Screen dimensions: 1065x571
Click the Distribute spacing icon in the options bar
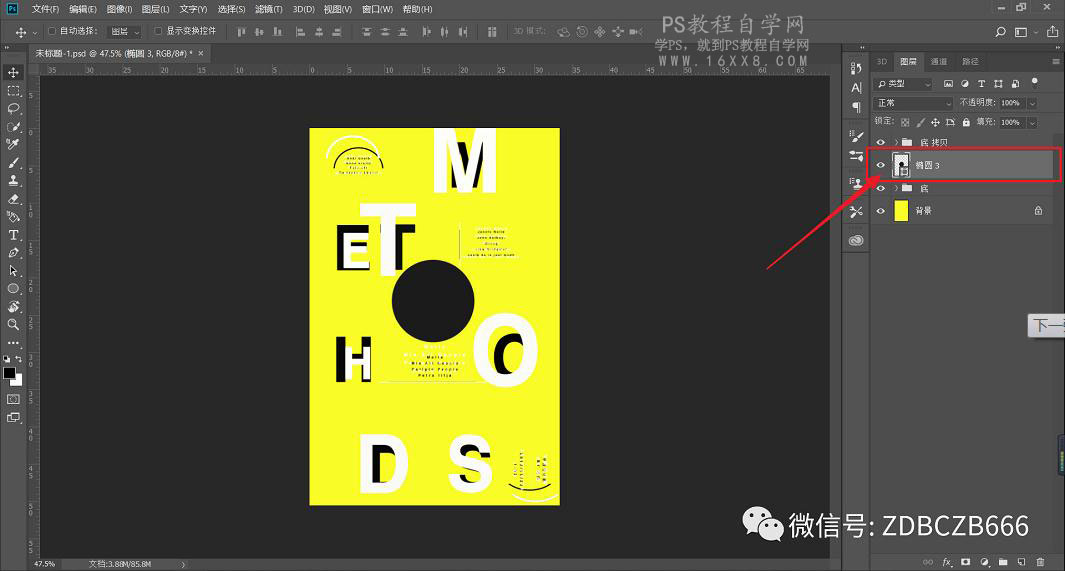pyautogui.click(x=492, y=32)
